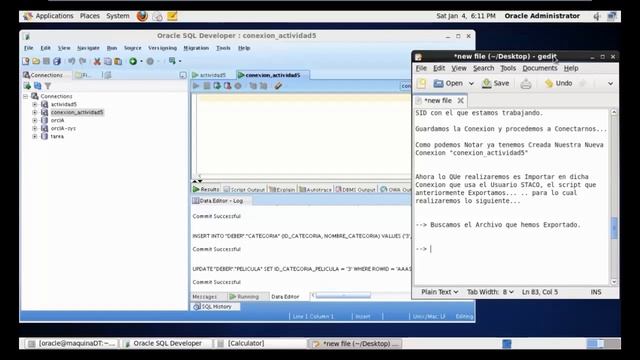This screenshot has width=640, height=360.
Task: Open the Plain Text language dropdown in gedit
Action: pyautogui.click(x=440, y=292)
